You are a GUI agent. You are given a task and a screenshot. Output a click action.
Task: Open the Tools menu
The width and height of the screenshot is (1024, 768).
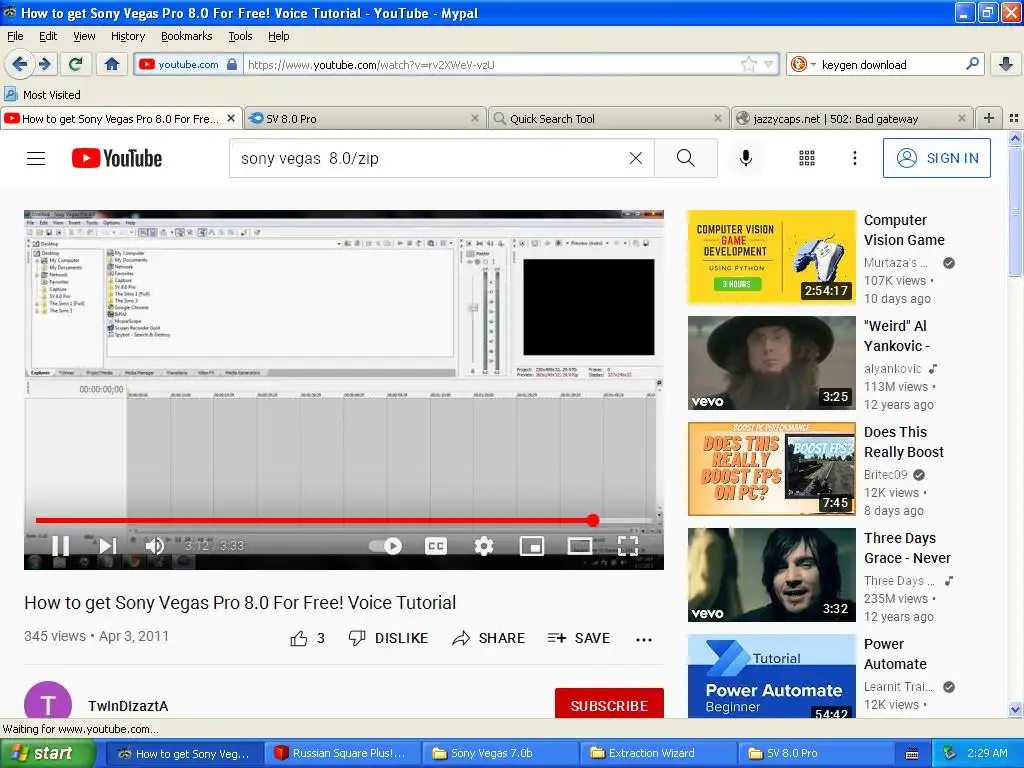click(x=240, y=36)
